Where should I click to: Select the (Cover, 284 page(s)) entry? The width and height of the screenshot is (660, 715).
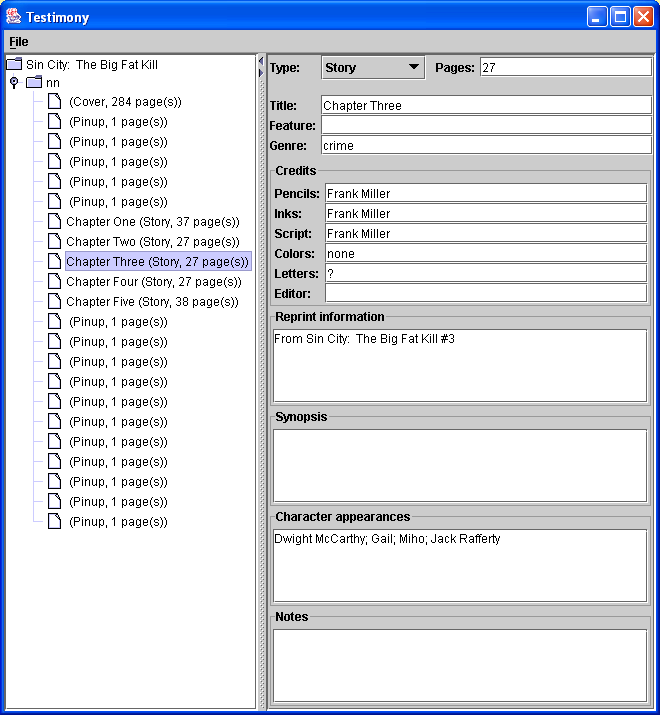[125, 102]
